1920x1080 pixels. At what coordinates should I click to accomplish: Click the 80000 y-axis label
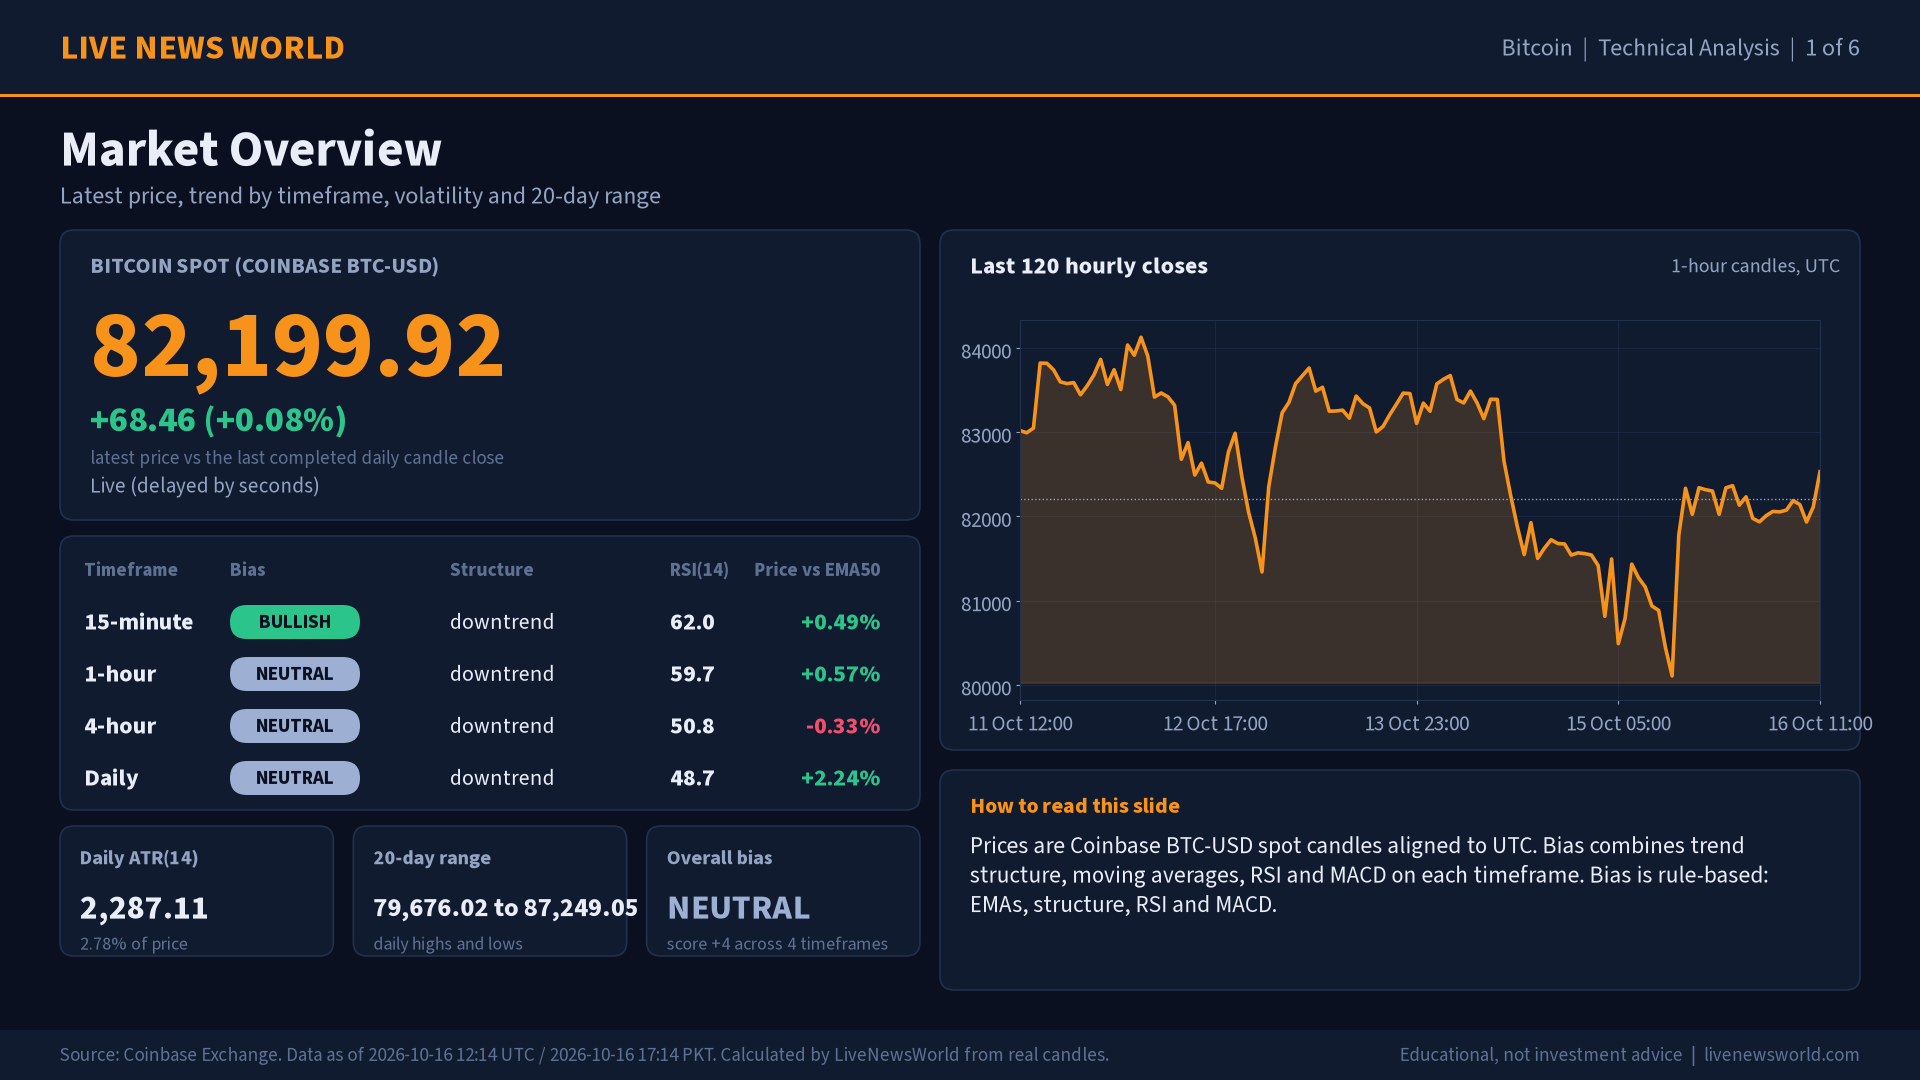[x=986, y=688]
